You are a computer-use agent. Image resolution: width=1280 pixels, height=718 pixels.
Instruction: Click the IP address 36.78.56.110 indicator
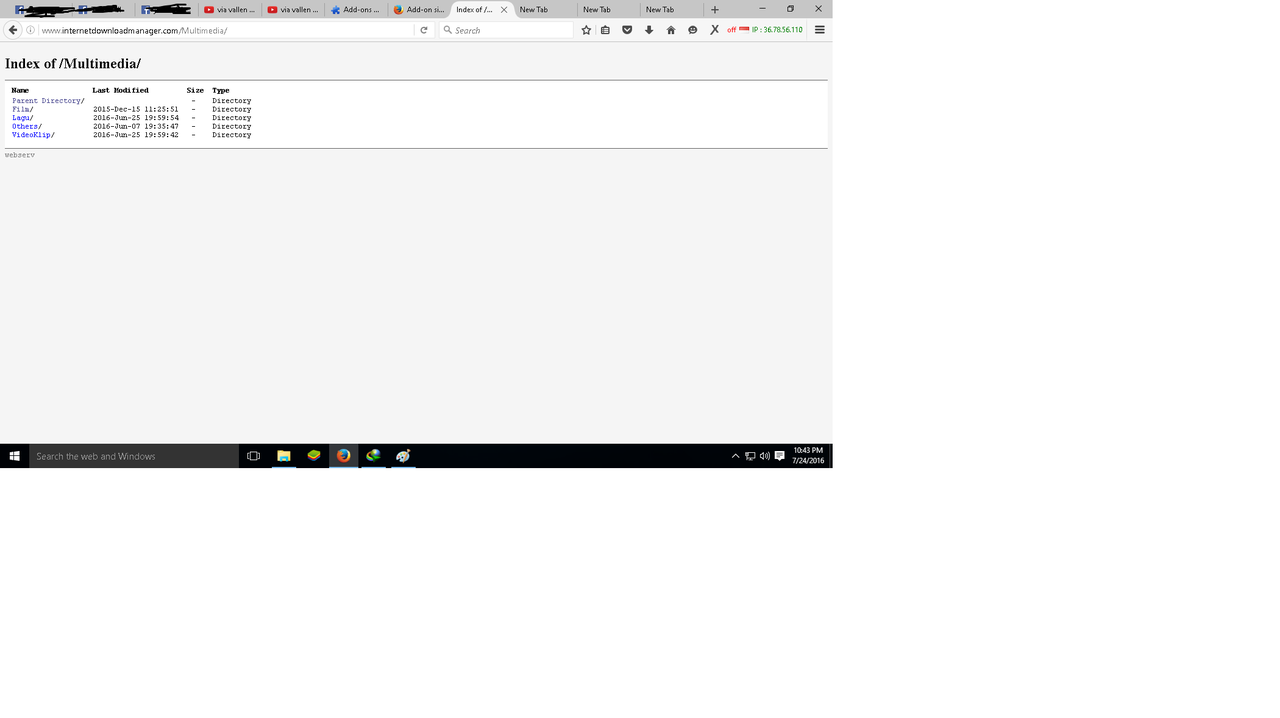(x=777, y=30)
